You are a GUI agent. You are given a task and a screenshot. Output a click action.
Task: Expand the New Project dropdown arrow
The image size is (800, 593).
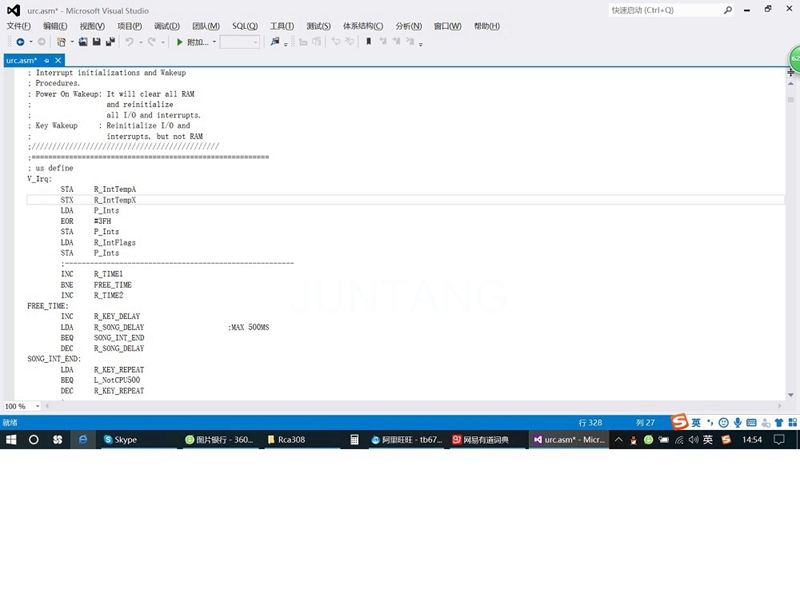point(72,42)
